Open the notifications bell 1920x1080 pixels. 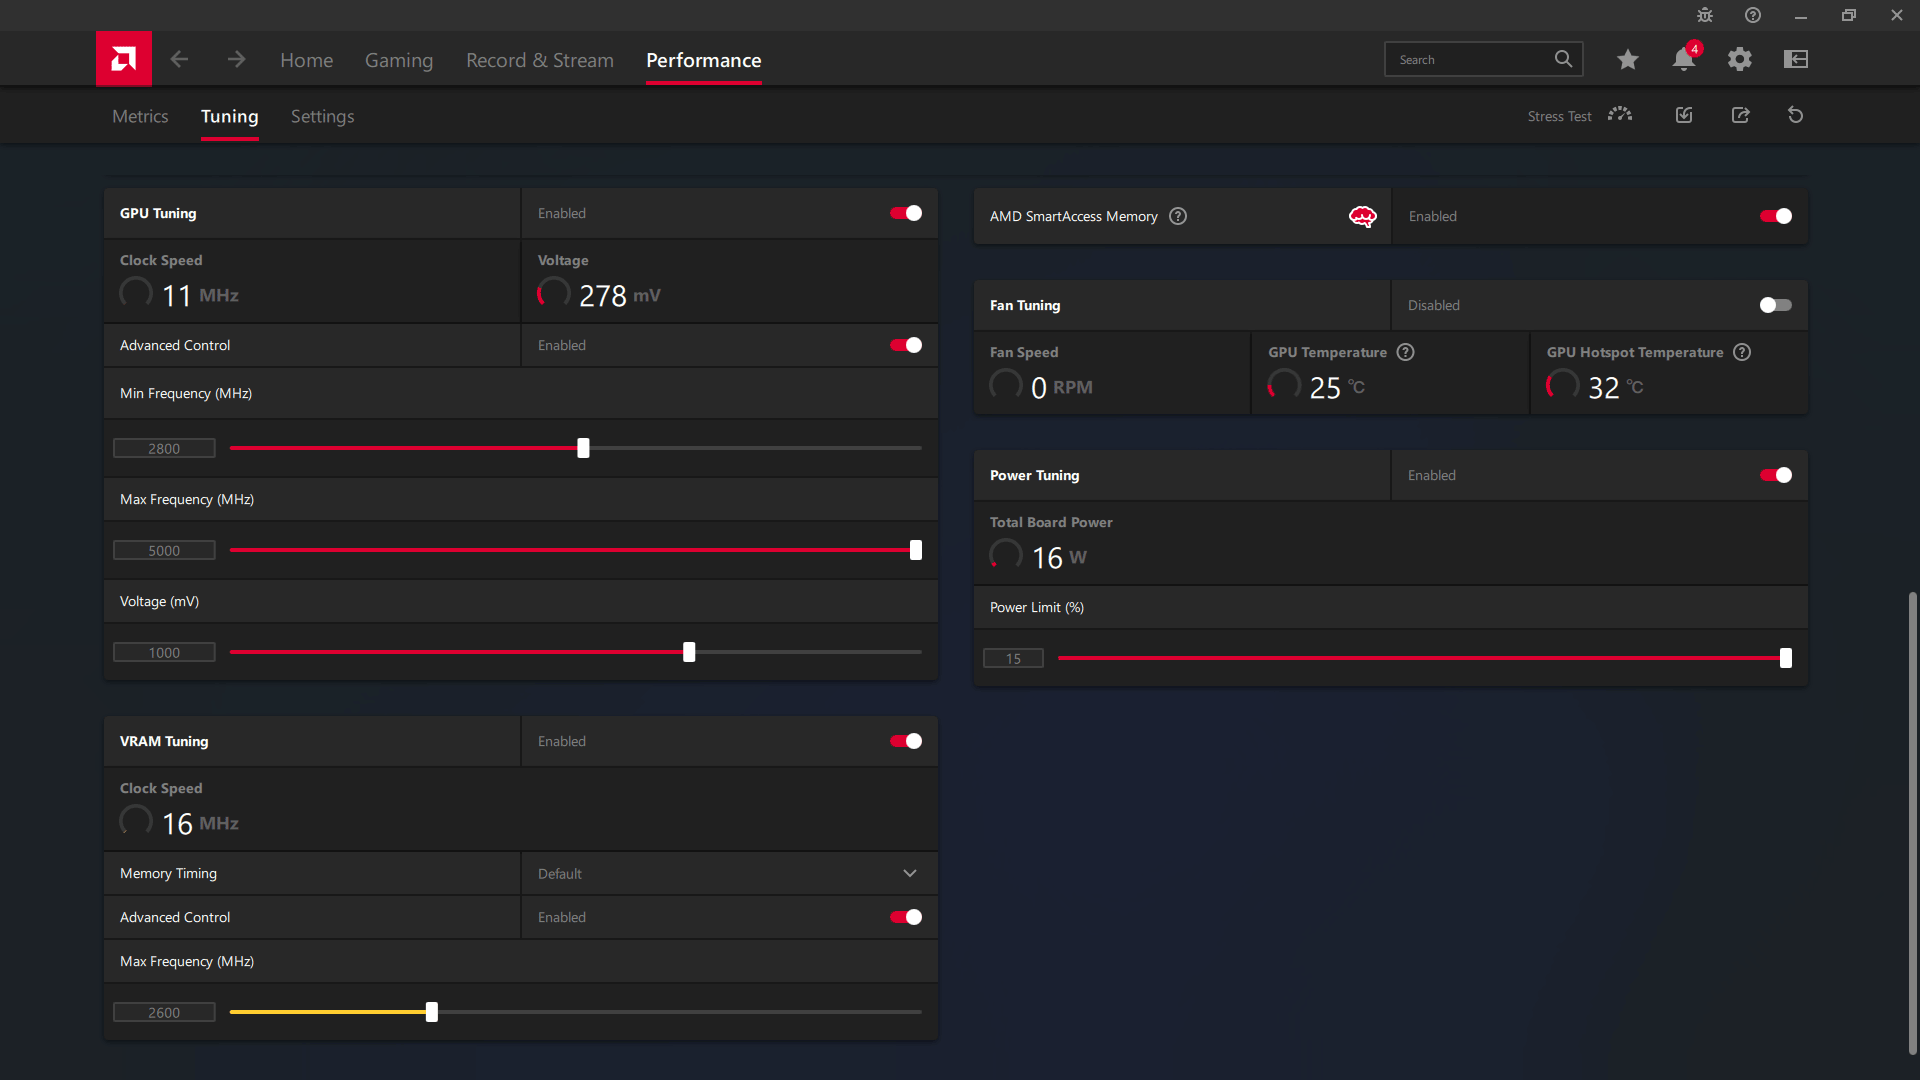tap(1684, 59)
